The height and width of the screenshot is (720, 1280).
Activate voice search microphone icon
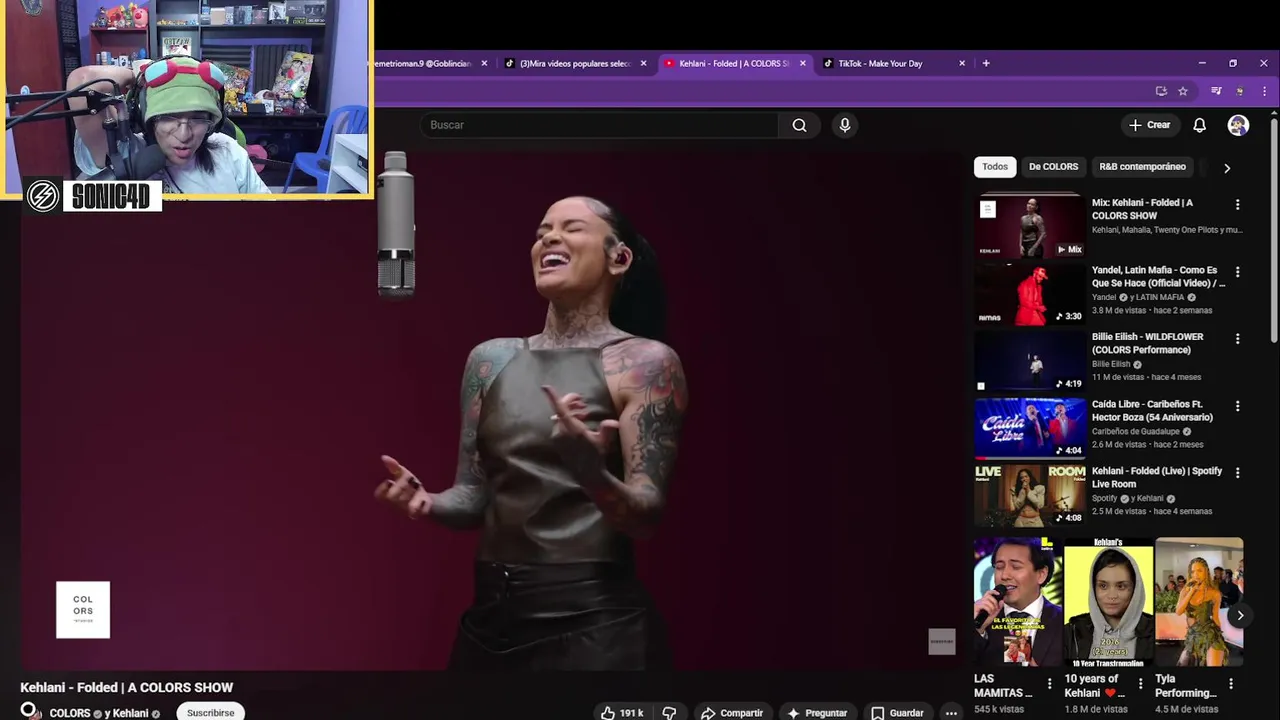pos(845,125)
